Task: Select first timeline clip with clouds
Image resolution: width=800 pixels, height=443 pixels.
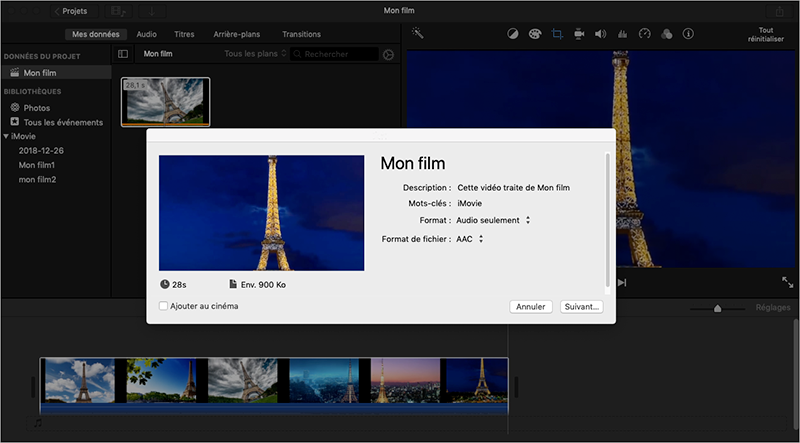Action: tap(80, 380)
